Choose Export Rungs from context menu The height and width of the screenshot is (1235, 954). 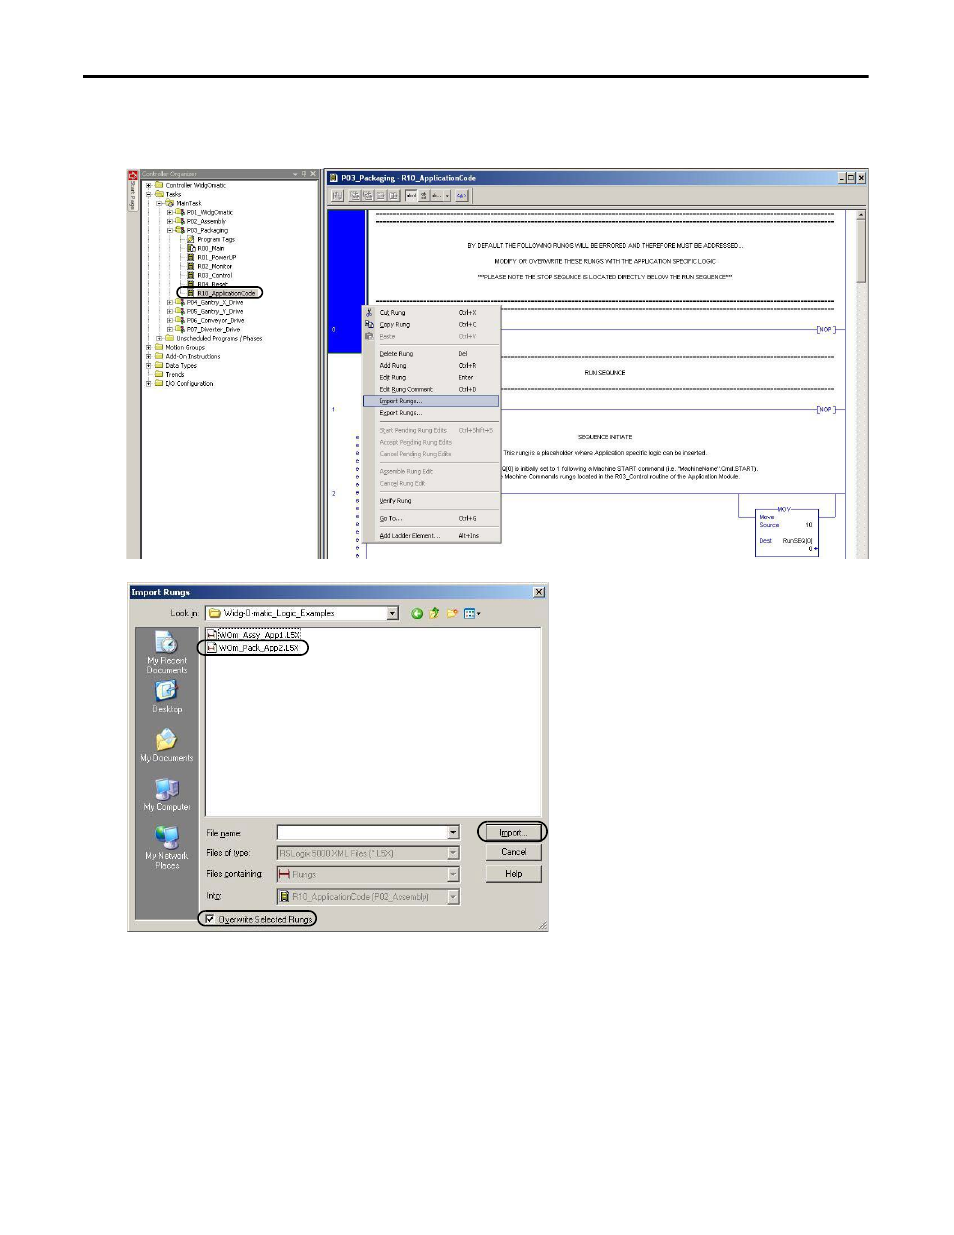[430, 412]
